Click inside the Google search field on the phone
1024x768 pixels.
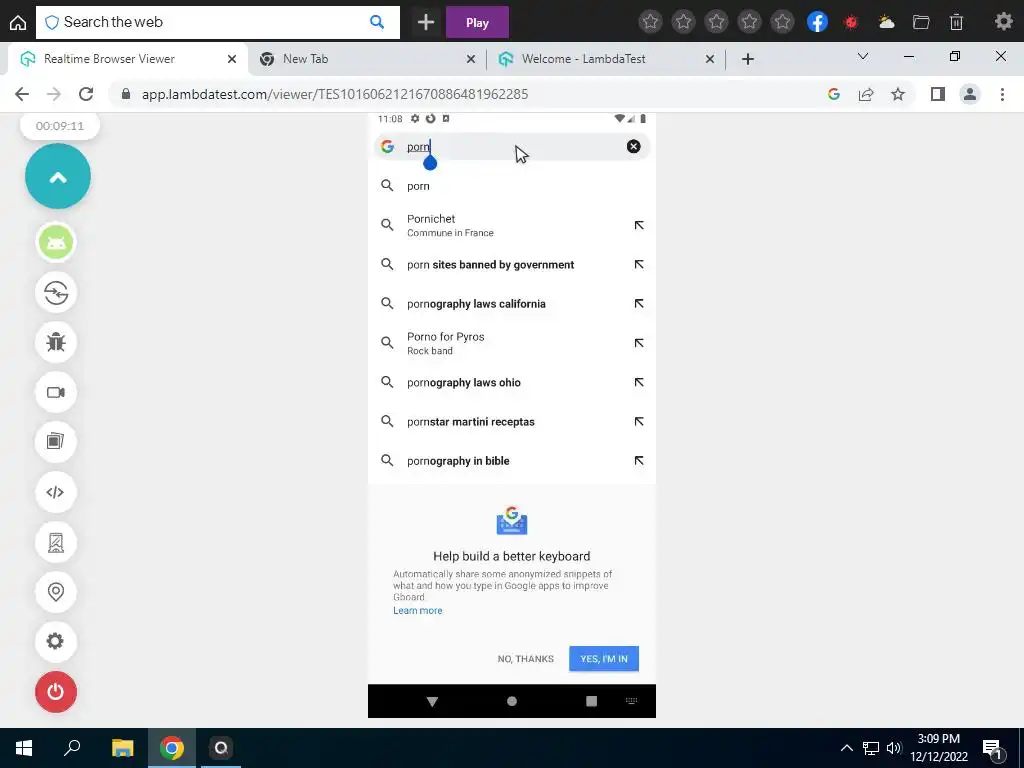[x=512, y=146]
